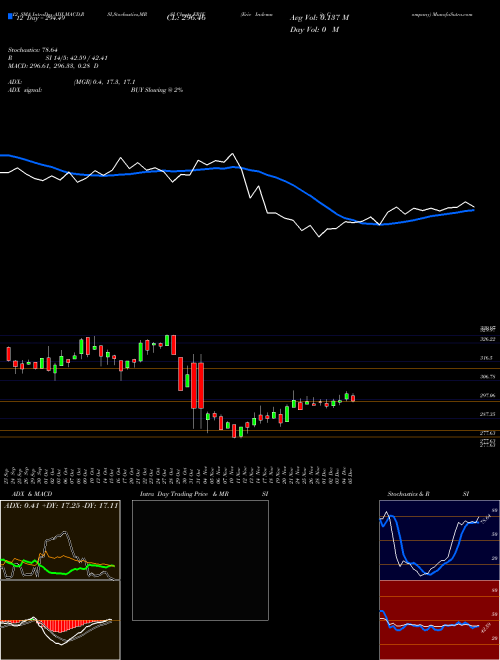500x660 pixels.
Task: Click the '(MGR) 0.4, 17.3, 17.1' ADX values
Action: click(104, 82)
